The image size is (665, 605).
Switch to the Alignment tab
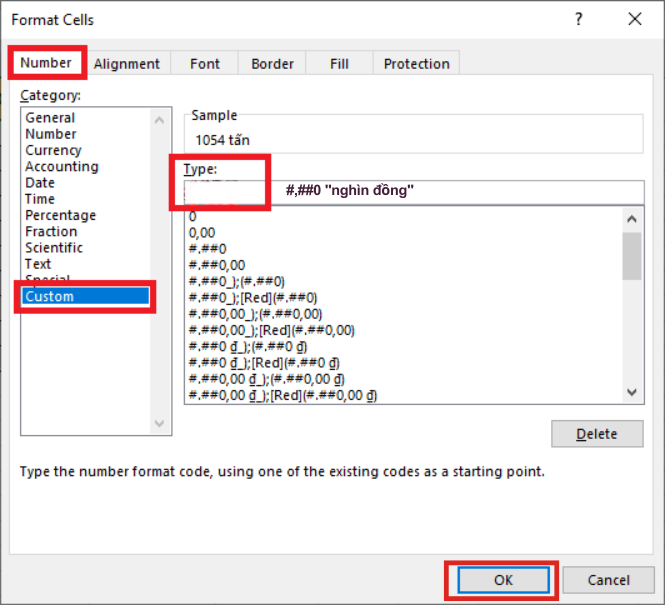[127, 64]
